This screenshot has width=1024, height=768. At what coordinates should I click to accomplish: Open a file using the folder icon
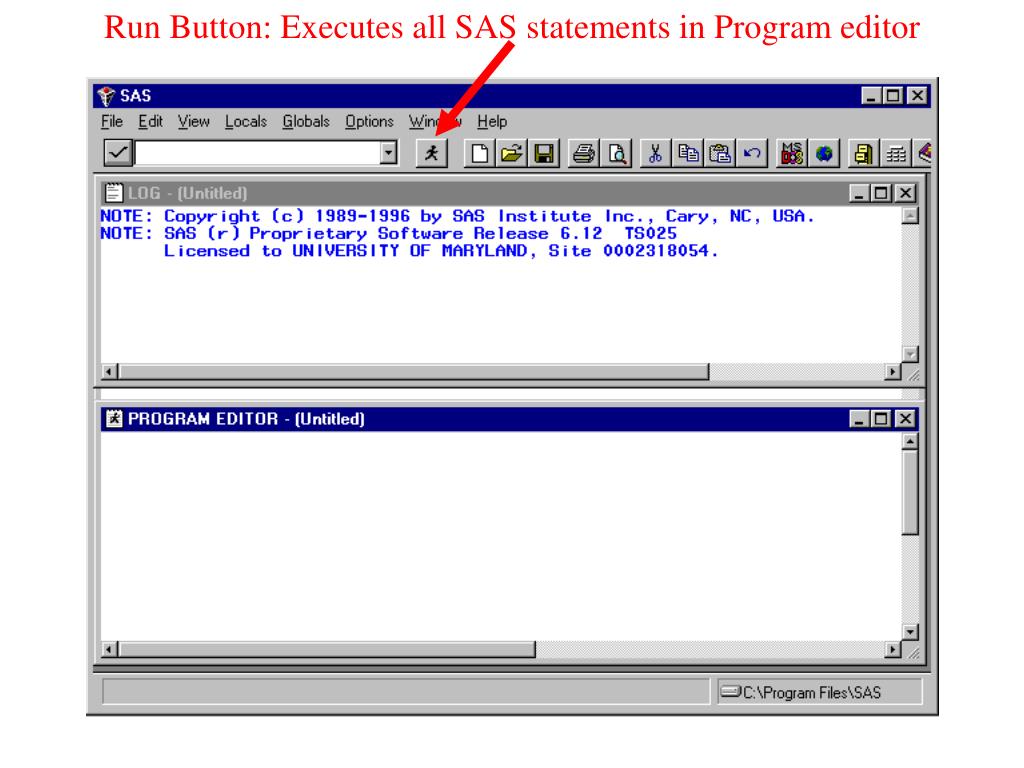(x=511, y=154)
